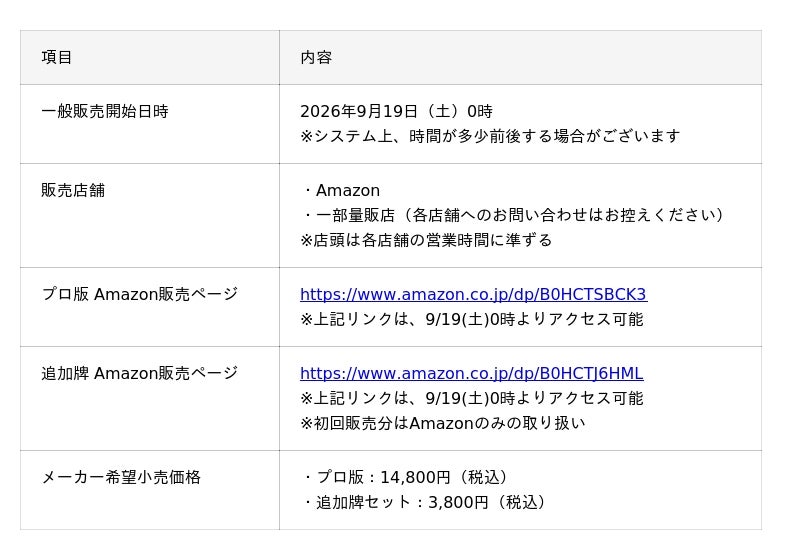Image resolution: width=800 pixels, height=560 pixels.
Task: Select the 一般販売開始日時 row label
Action: (x=105, y=111)
